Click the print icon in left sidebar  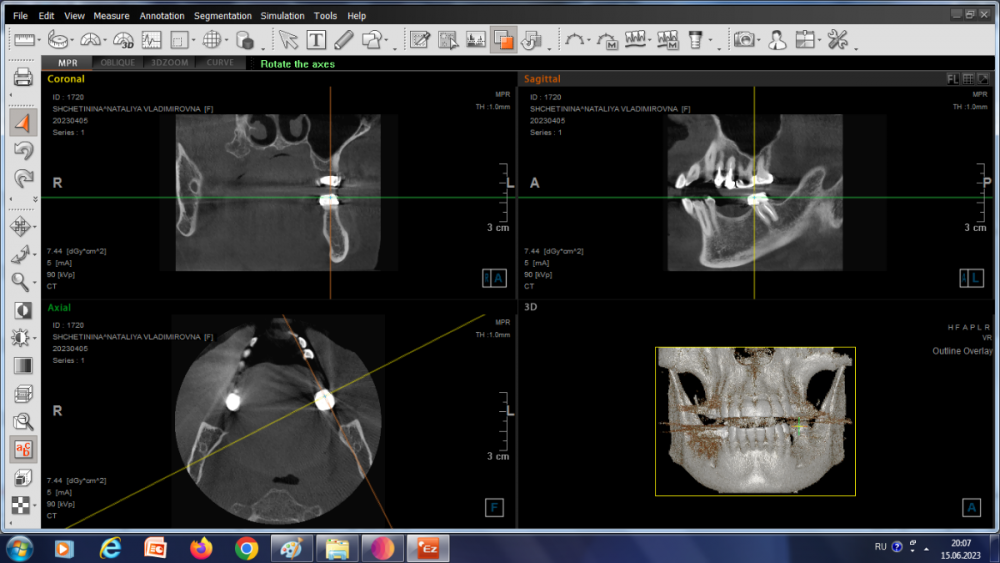click(x=24, y=78)
